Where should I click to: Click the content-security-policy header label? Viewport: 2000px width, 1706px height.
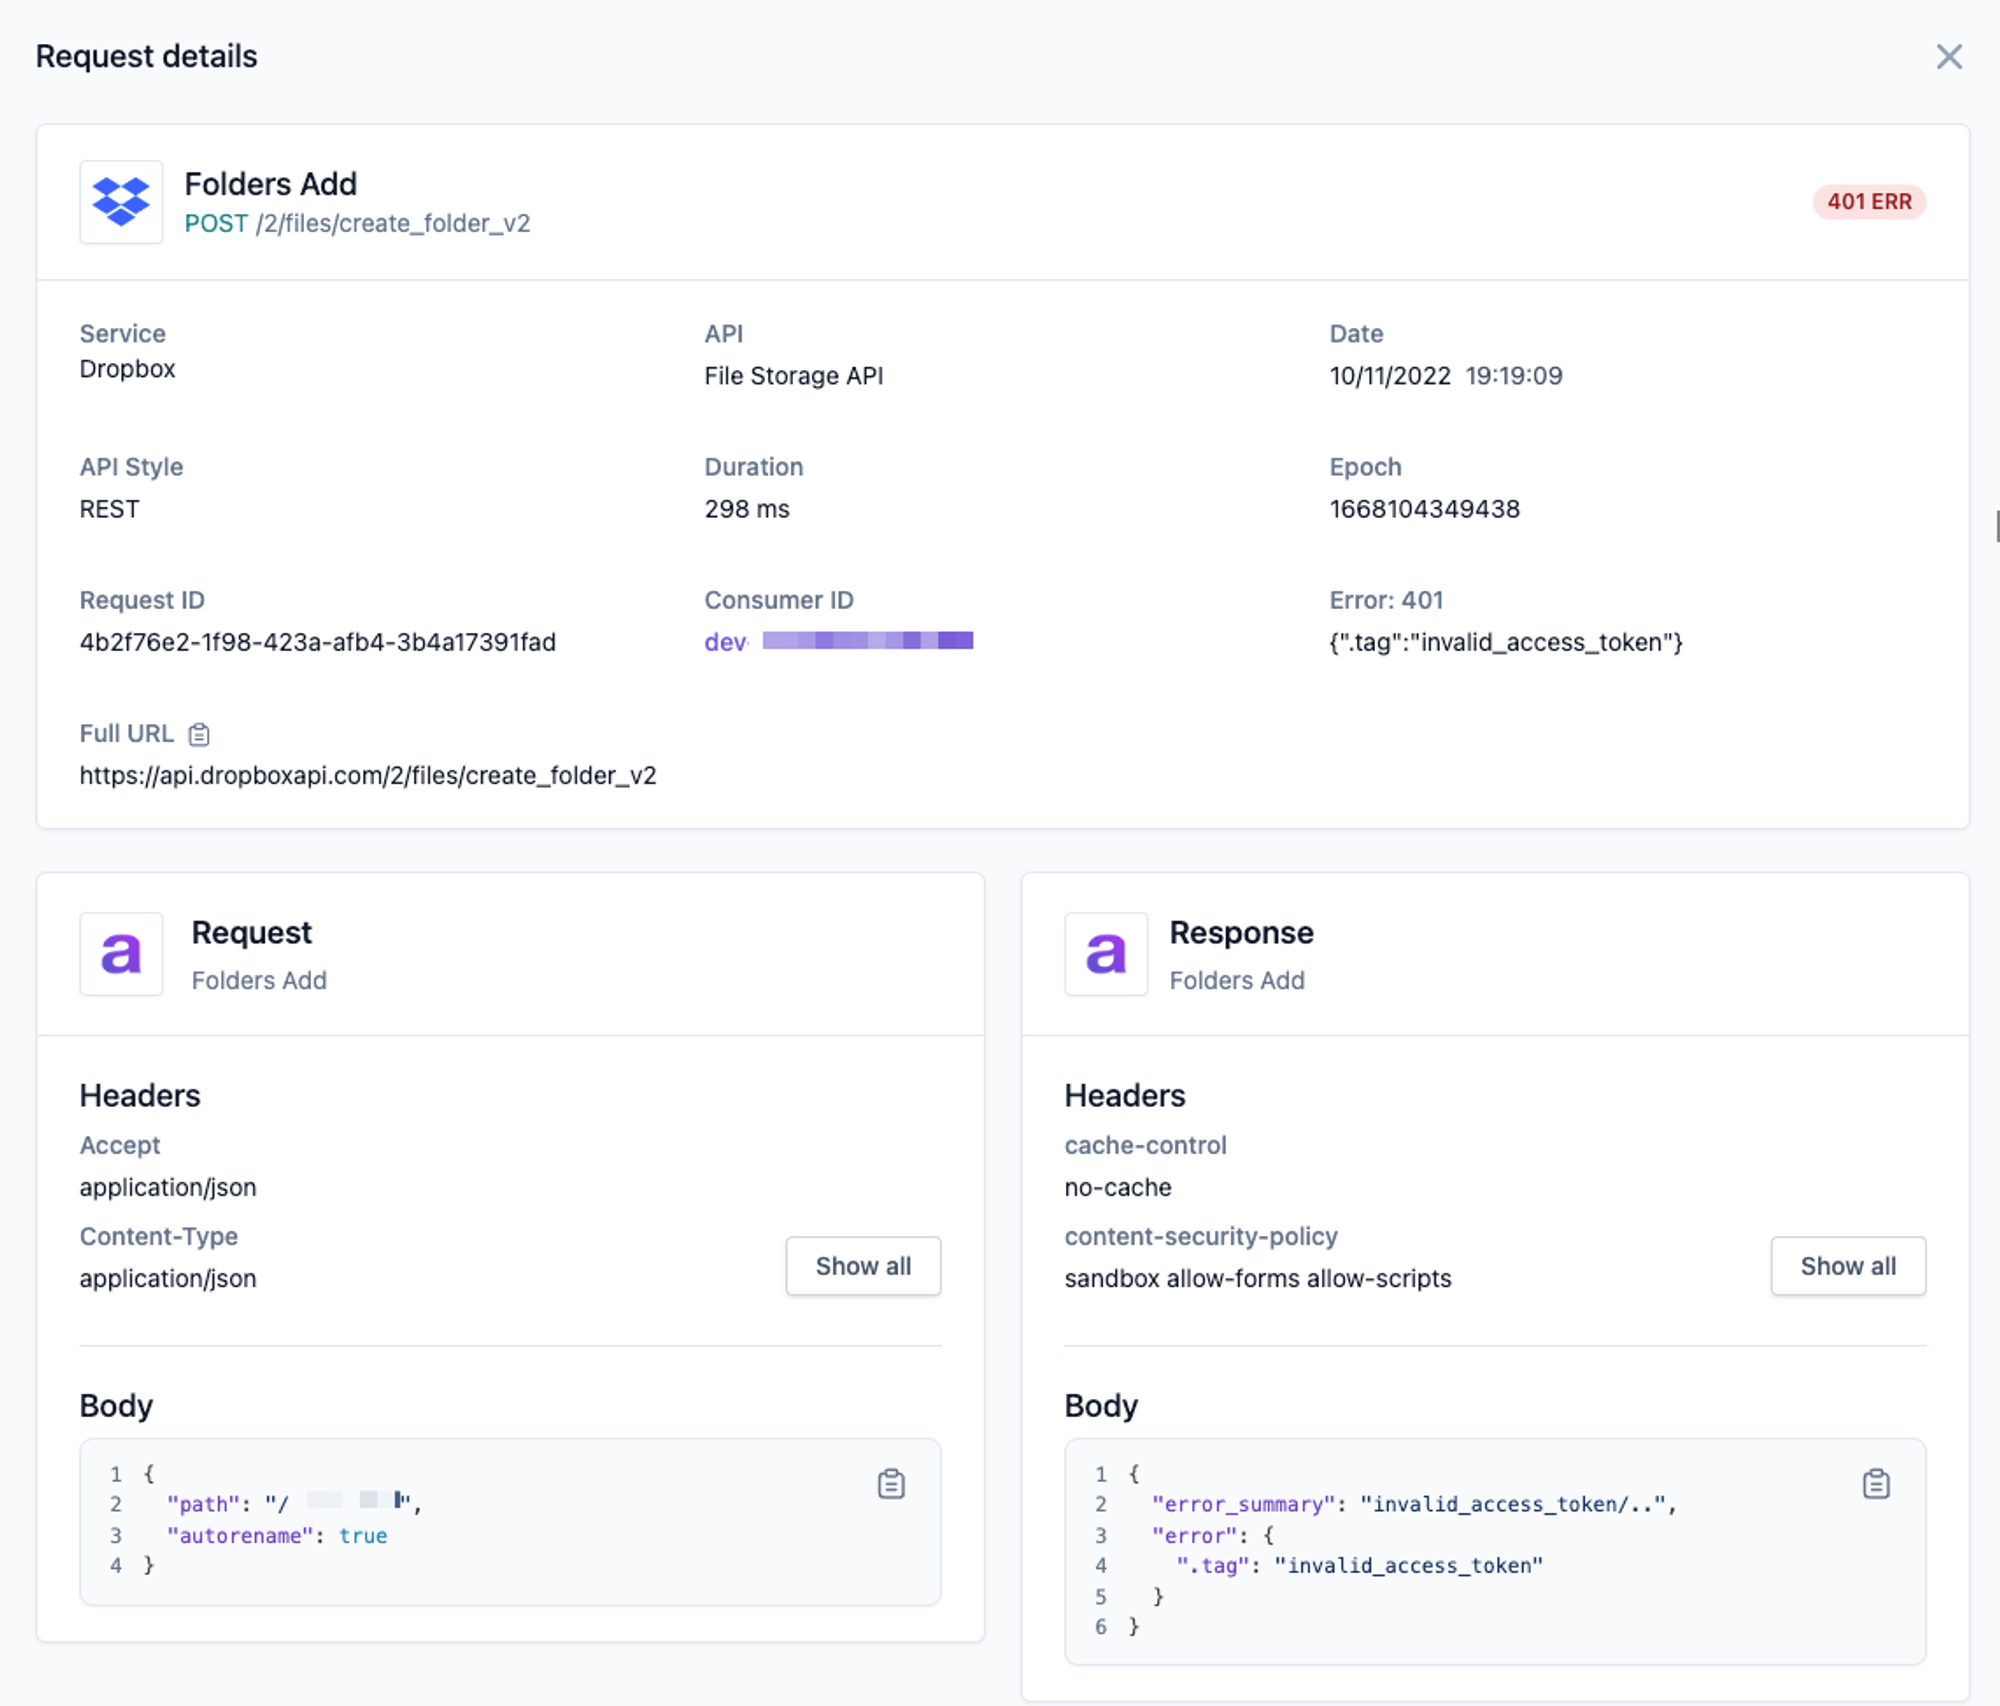click(x=1201, y=1236)
